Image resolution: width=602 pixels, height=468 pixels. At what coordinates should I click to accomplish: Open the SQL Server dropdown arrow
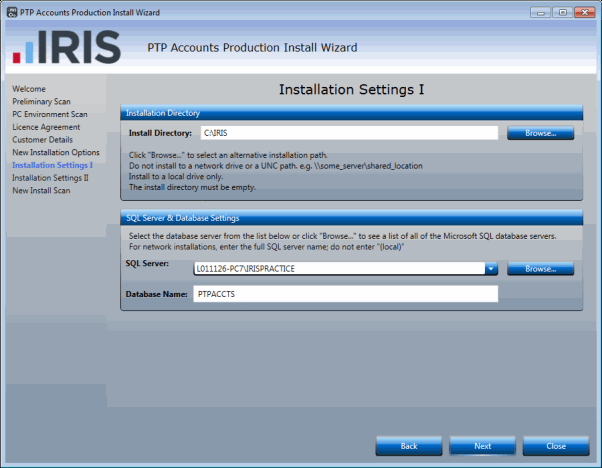491,268
